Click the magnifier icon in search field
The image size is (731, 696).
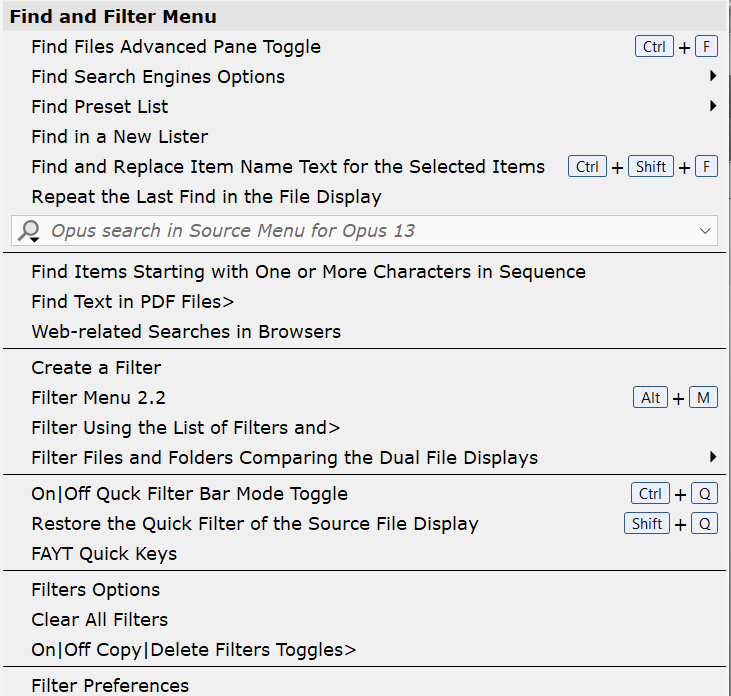(28, 232)
